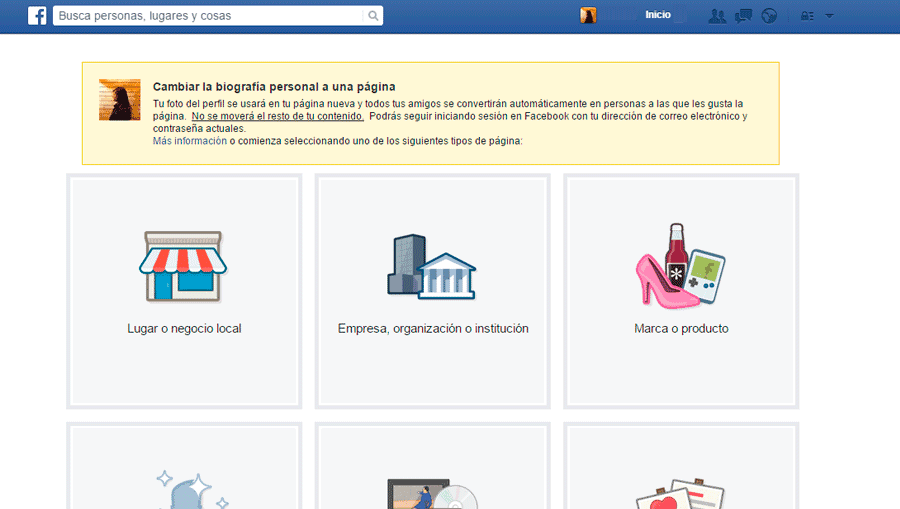Open the messages icon
Viewport: 900px width, 509px height.
pyautogui.click(x=743, y=15)
